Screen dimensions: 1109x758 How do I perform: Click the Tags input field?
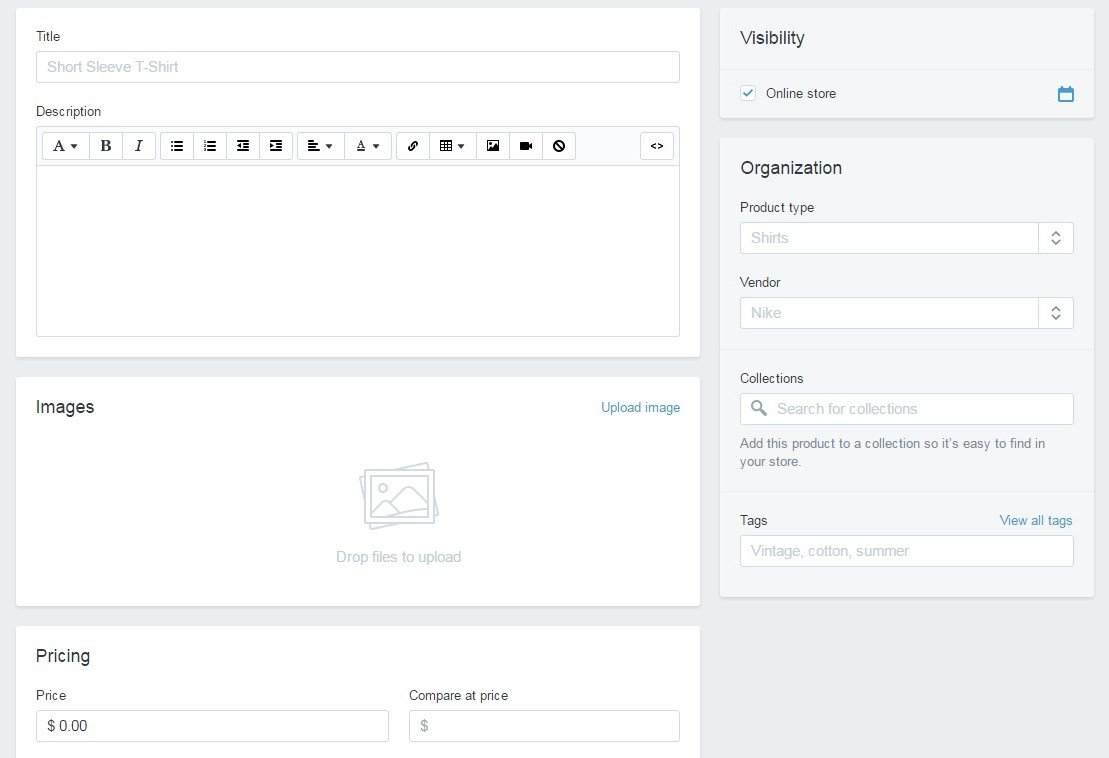(x=907, y=552)
